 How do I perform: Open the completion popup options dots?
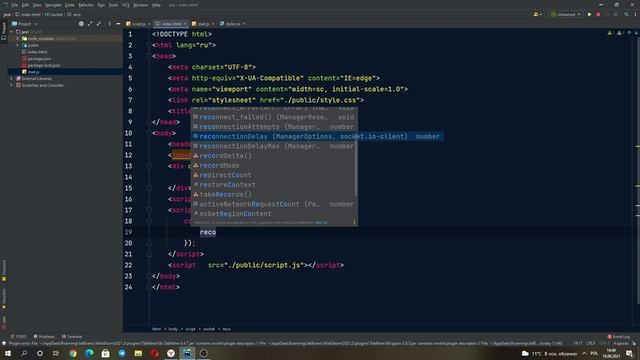click(x=354, y=222)
